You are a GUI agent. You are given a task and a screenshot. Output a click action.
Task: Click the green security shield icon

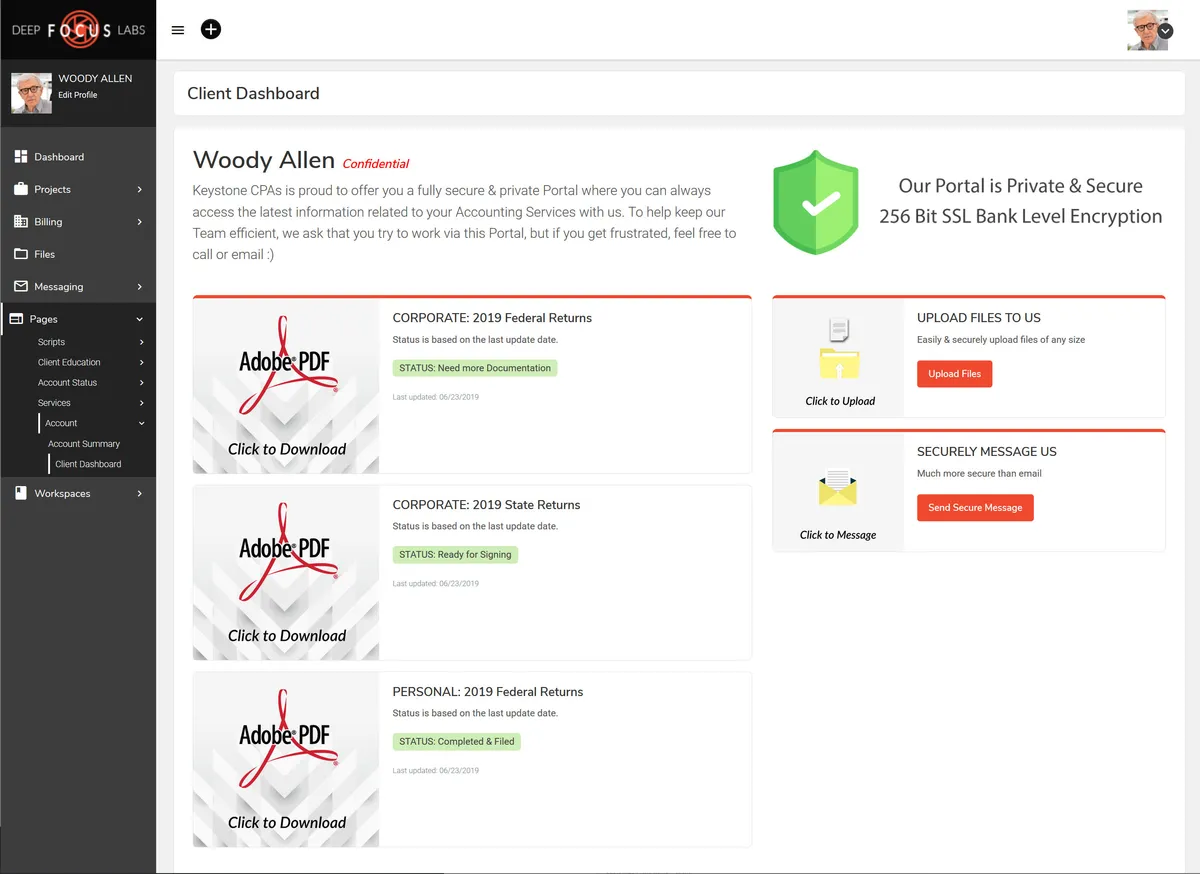pos(816,203)
